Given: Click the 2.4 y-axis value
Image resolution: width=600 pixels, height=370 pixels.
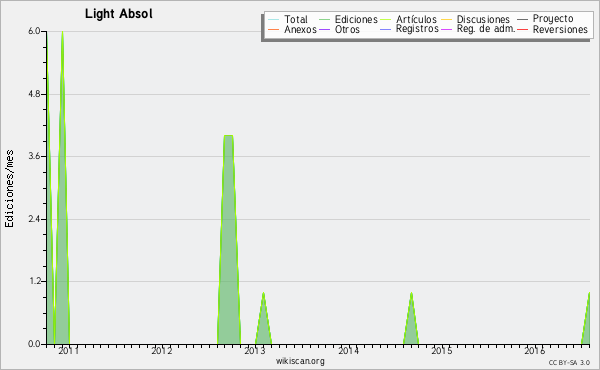Looking at the screenshot, I should pos(34,219).
